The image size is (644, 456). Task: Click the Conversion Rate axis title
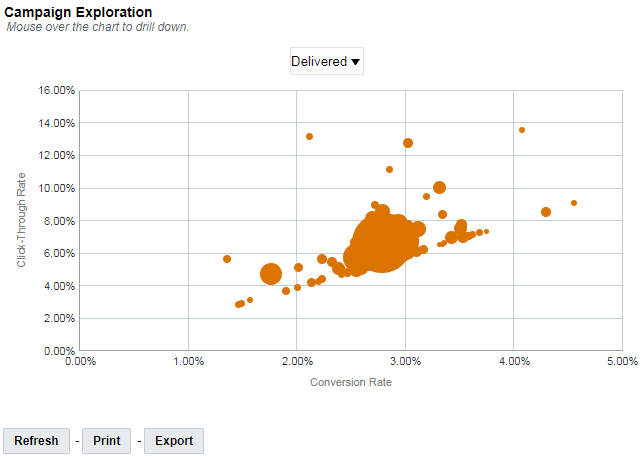point(351,382)
